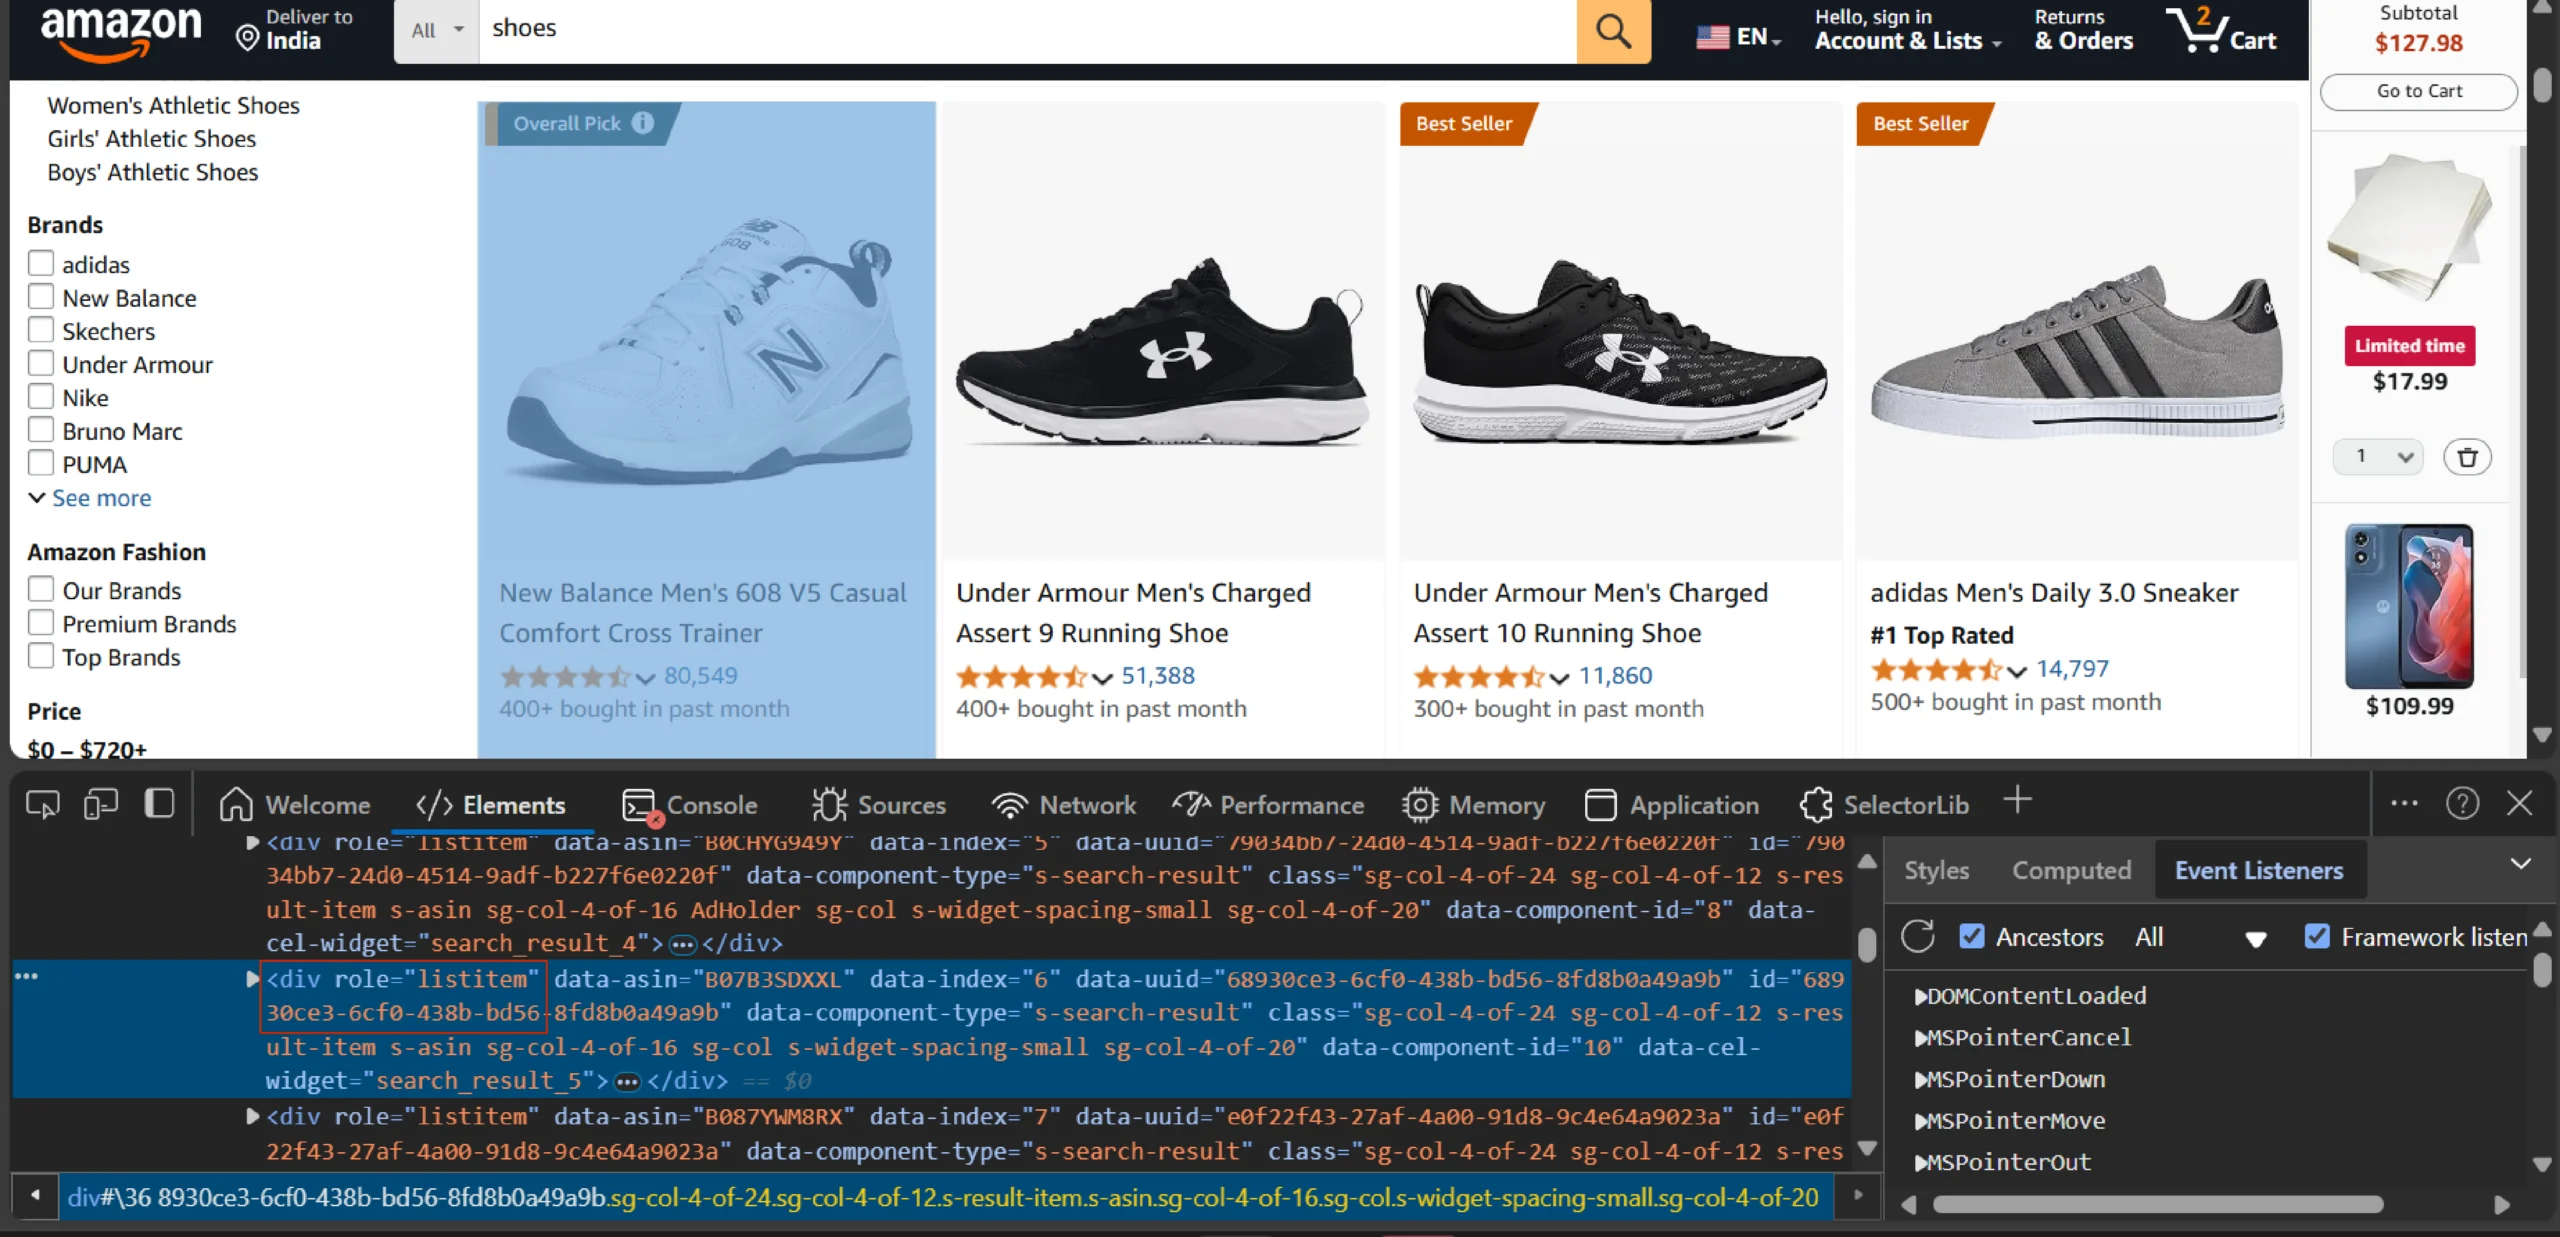Open DevTools more options ellipsis menu
The image size is (2560, 1237).
(2404, 803)
